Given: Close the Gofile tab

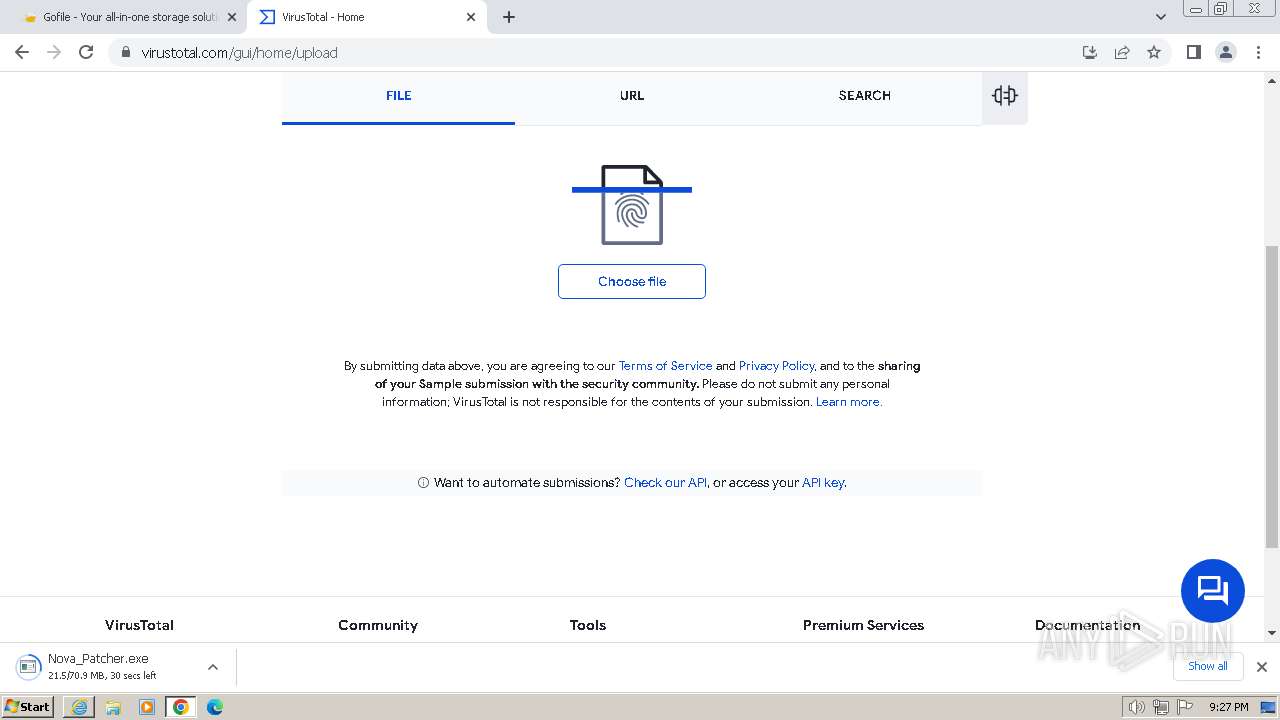Looking at the screenshot, I should [x=232, y=17].
